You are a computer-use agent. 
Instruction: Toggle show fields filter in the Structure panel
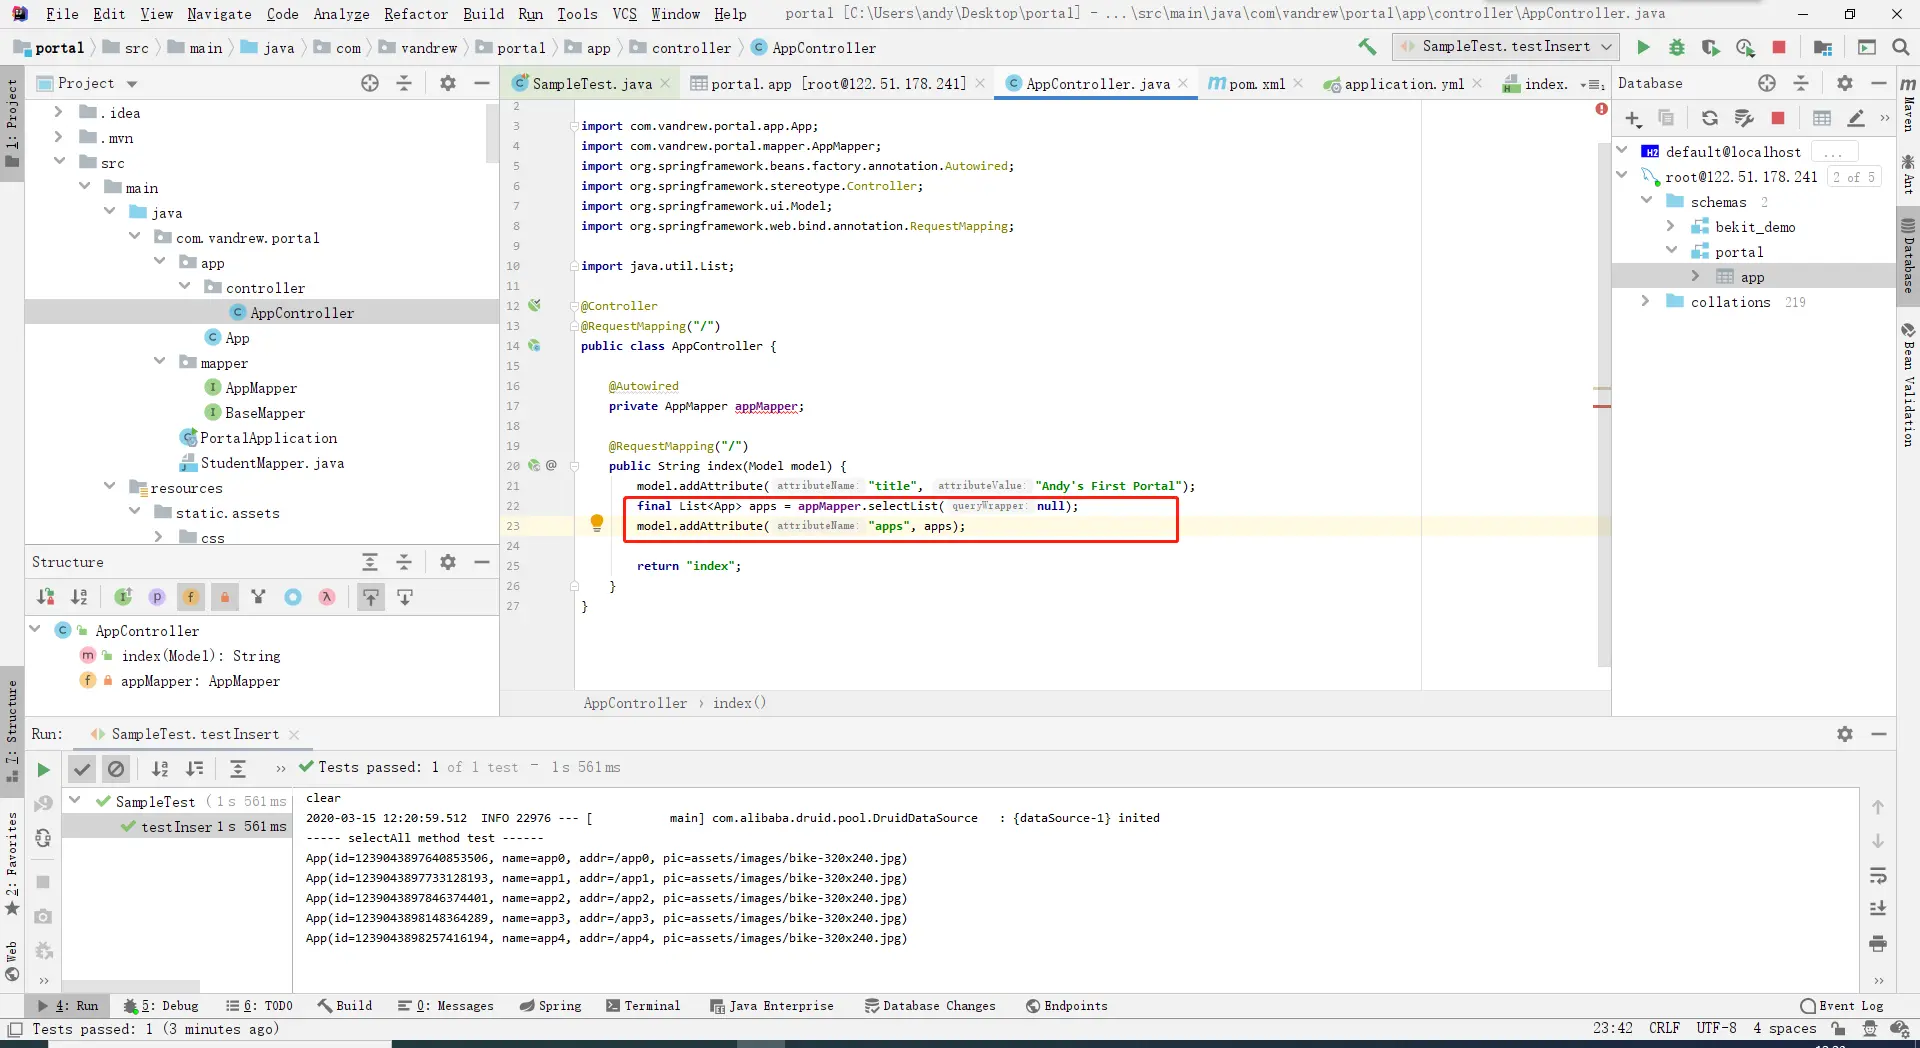pyautogui.click(x=190, y=597)
